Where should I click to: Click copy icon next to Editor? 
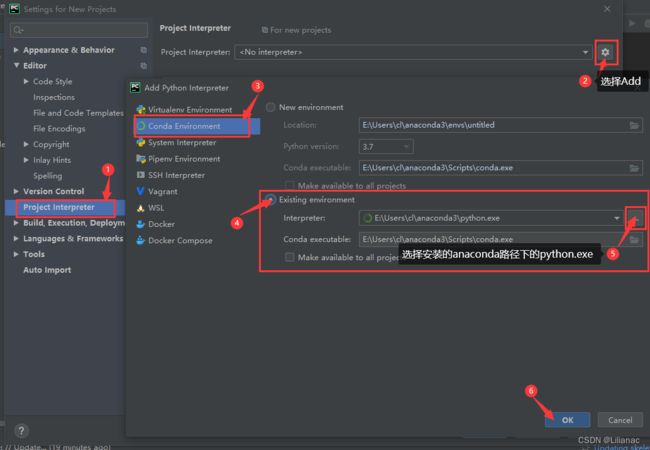click(143, 65)
